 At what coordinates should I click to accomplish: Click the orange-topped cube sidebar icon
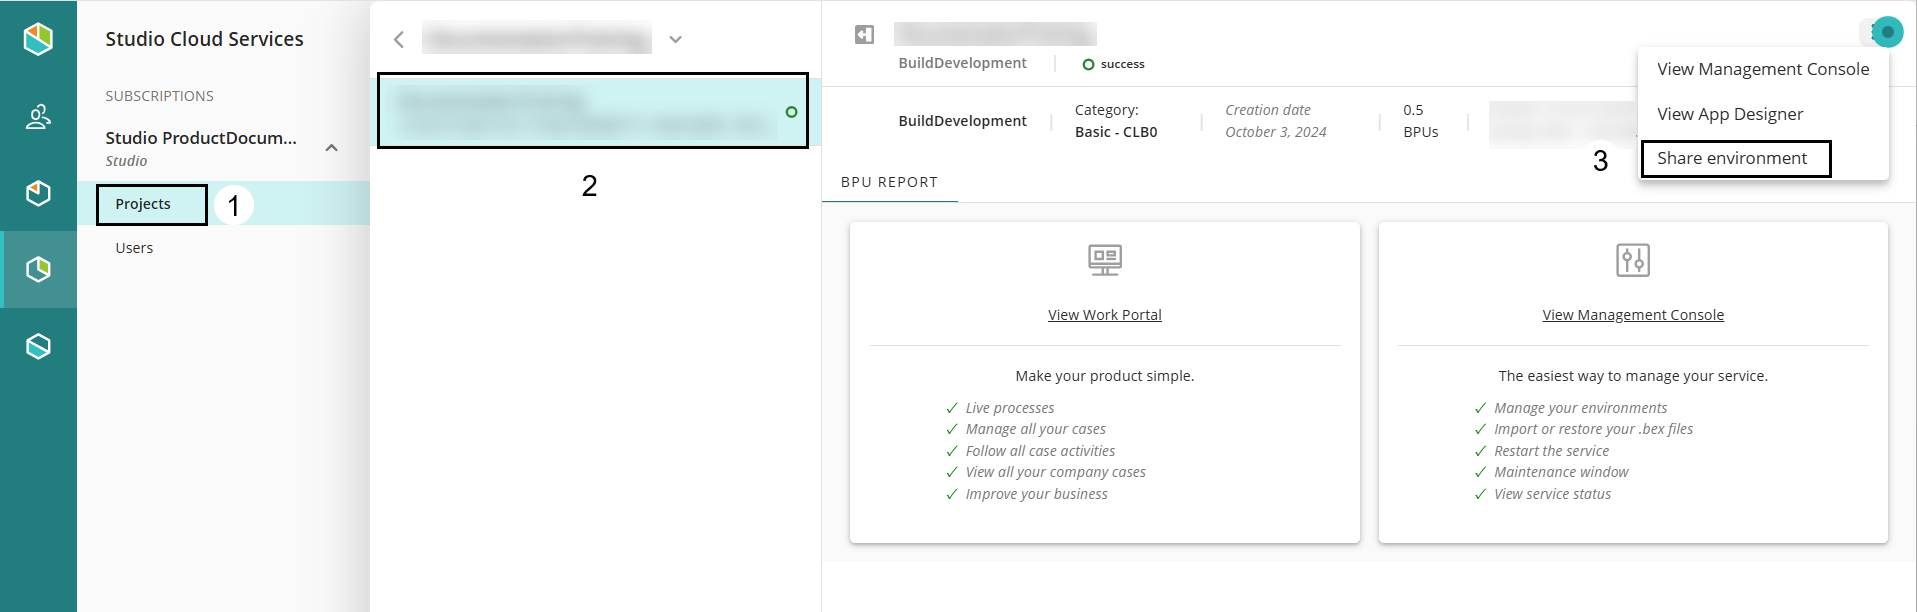[x=38, y=193]
